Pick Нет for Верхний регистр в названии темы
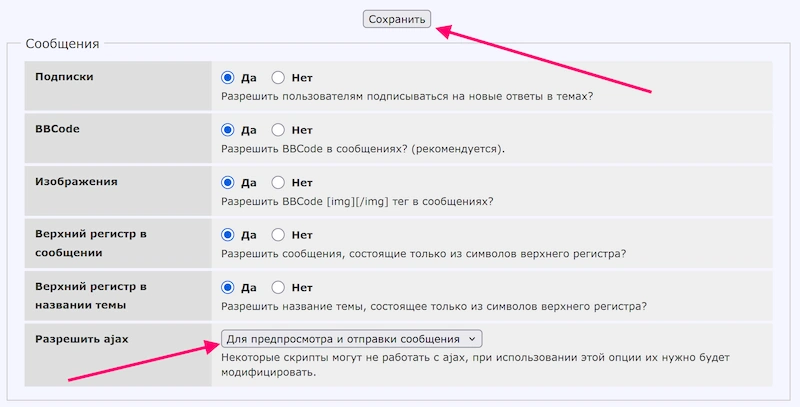Viewport: 800px width, 407px height. (x=278, y=288)
